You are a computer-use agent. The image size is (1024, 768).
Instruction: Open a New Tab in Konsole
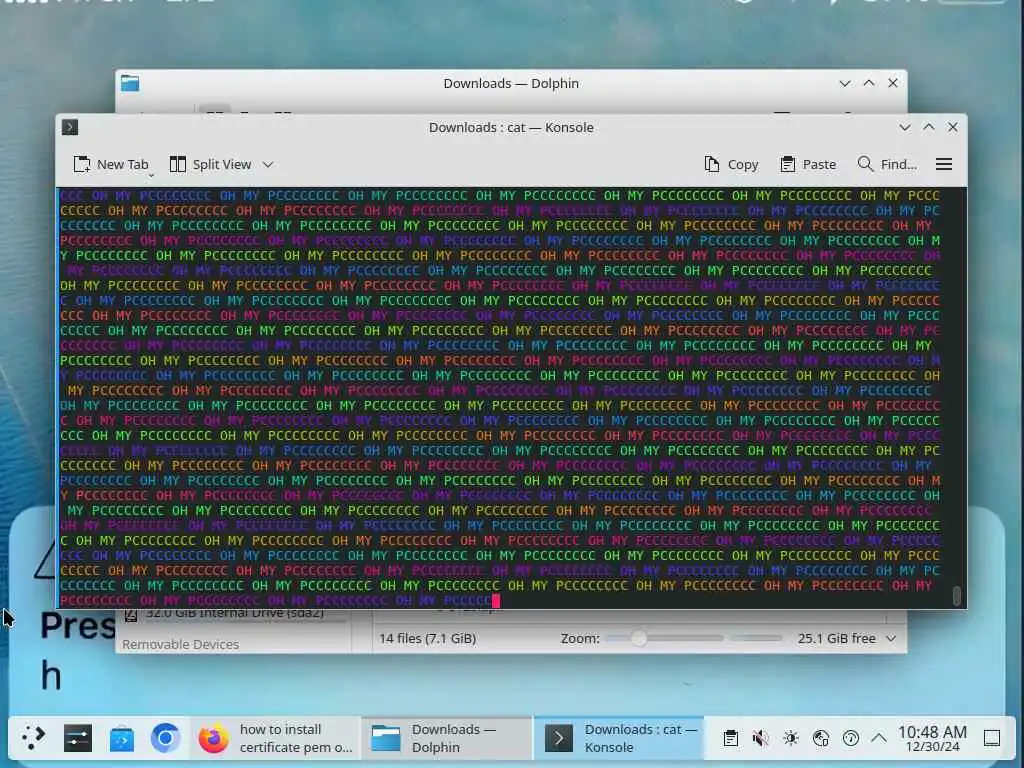tap(111, 165)
